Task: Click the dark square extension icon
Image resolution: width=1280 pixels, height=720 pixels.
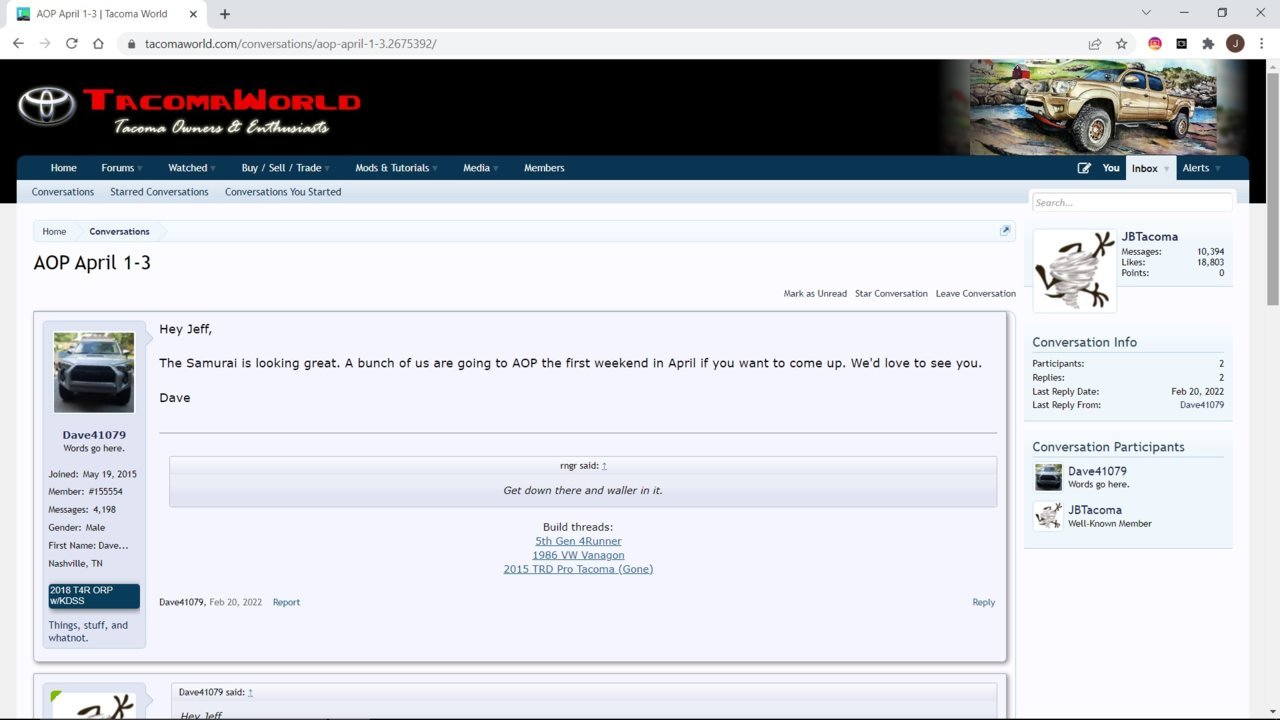Action: point(1181,44)
